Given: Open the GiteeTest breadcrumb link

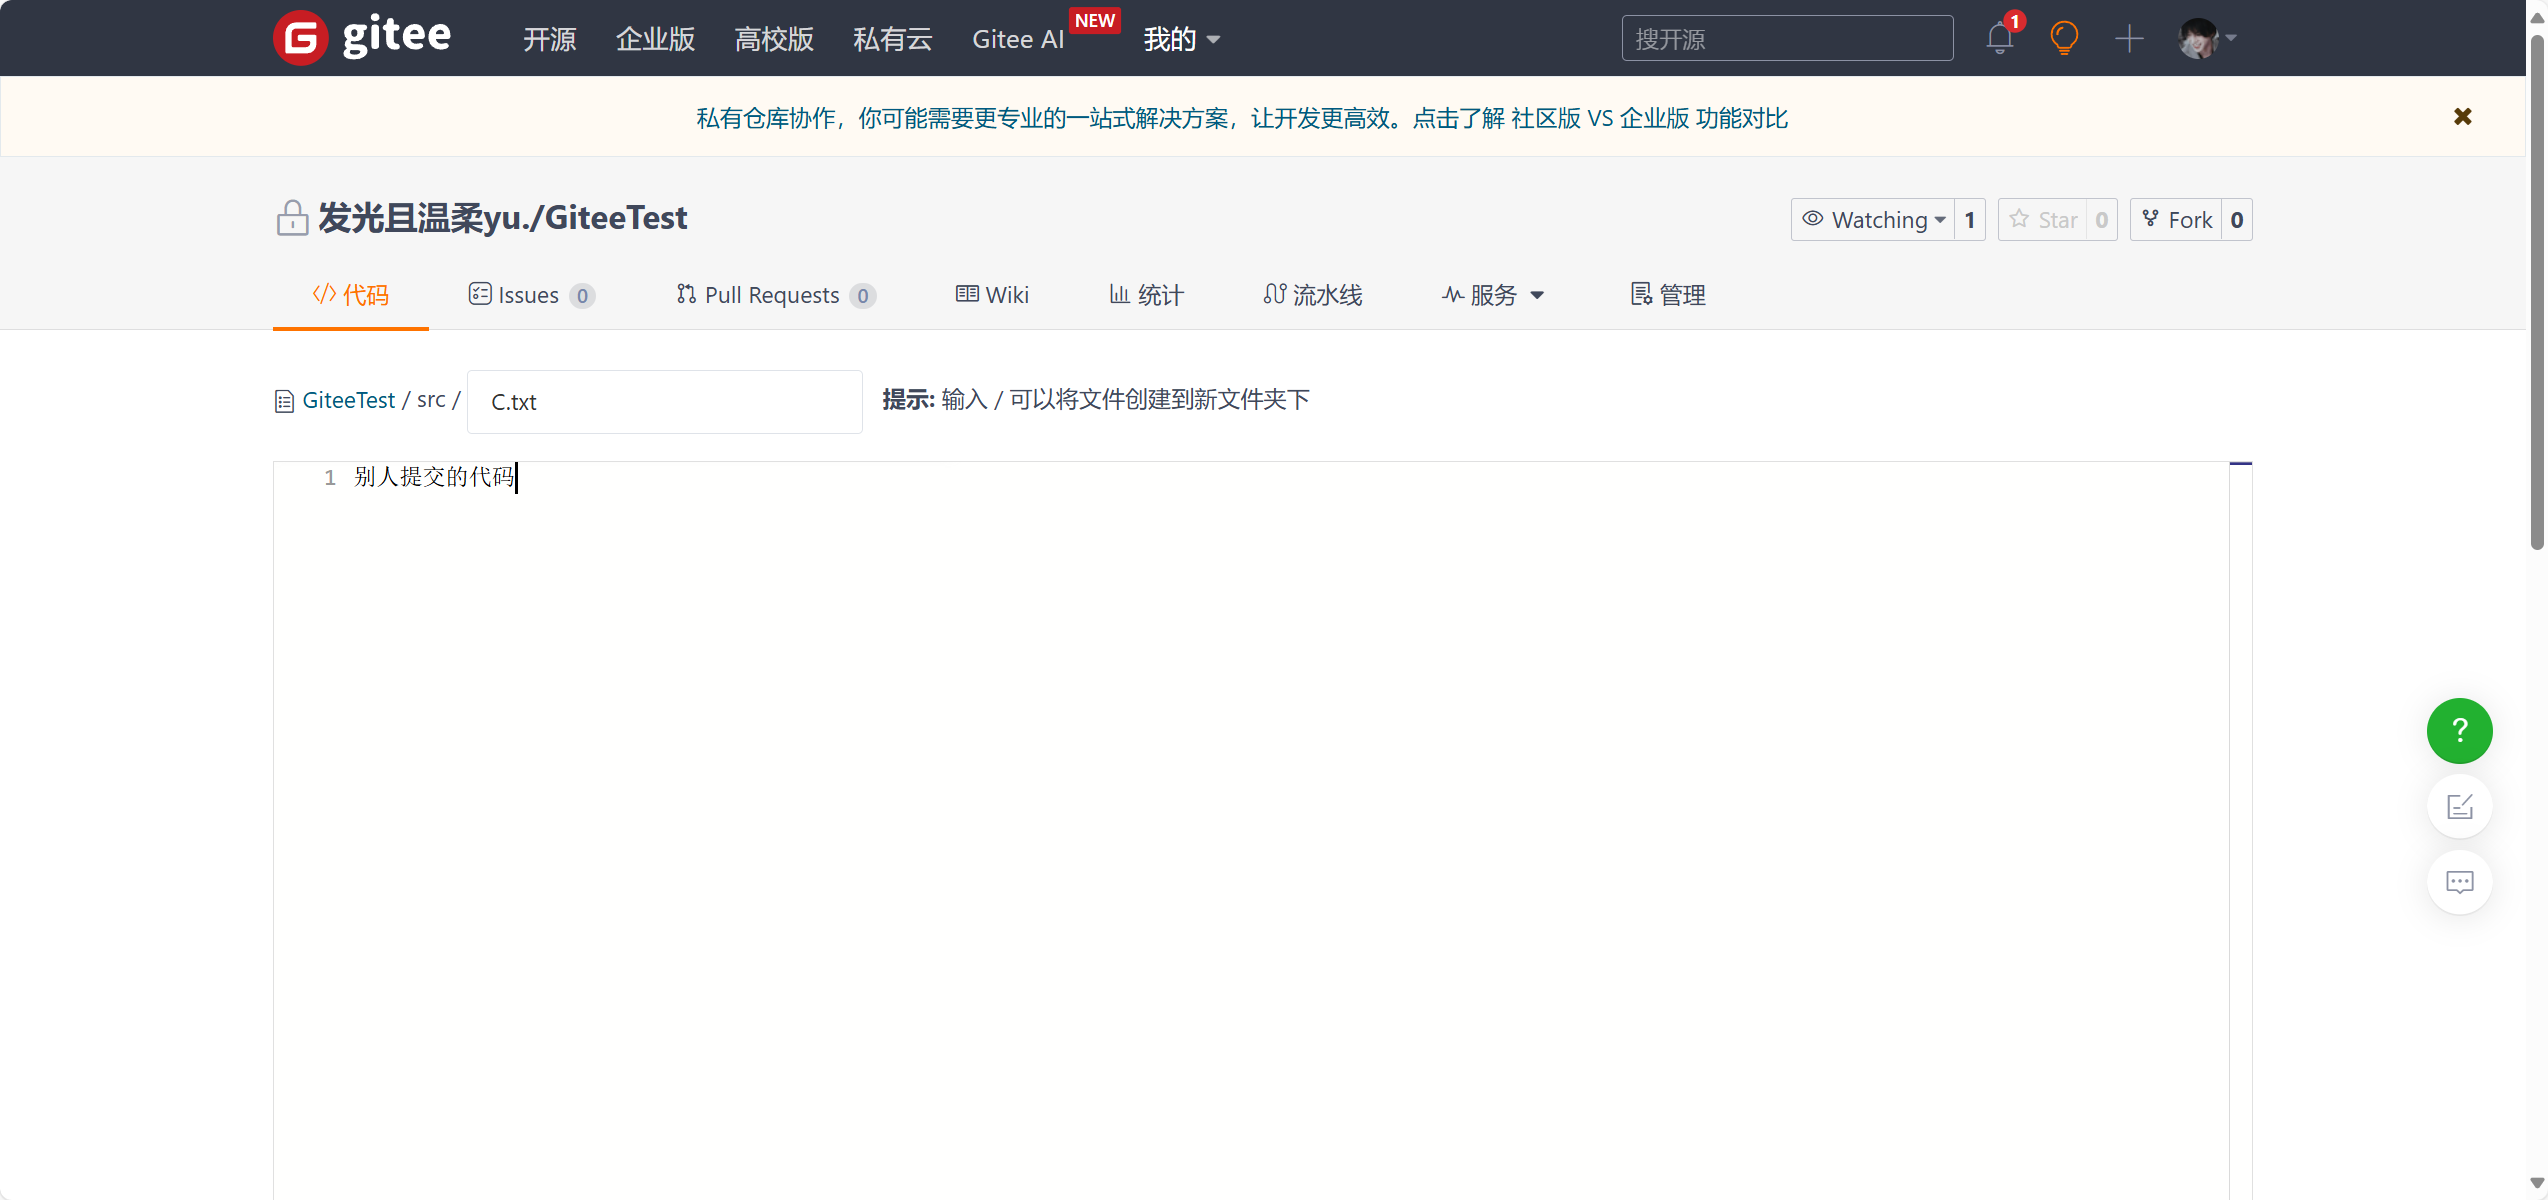Looking at the screenshot, I should 348,400.
